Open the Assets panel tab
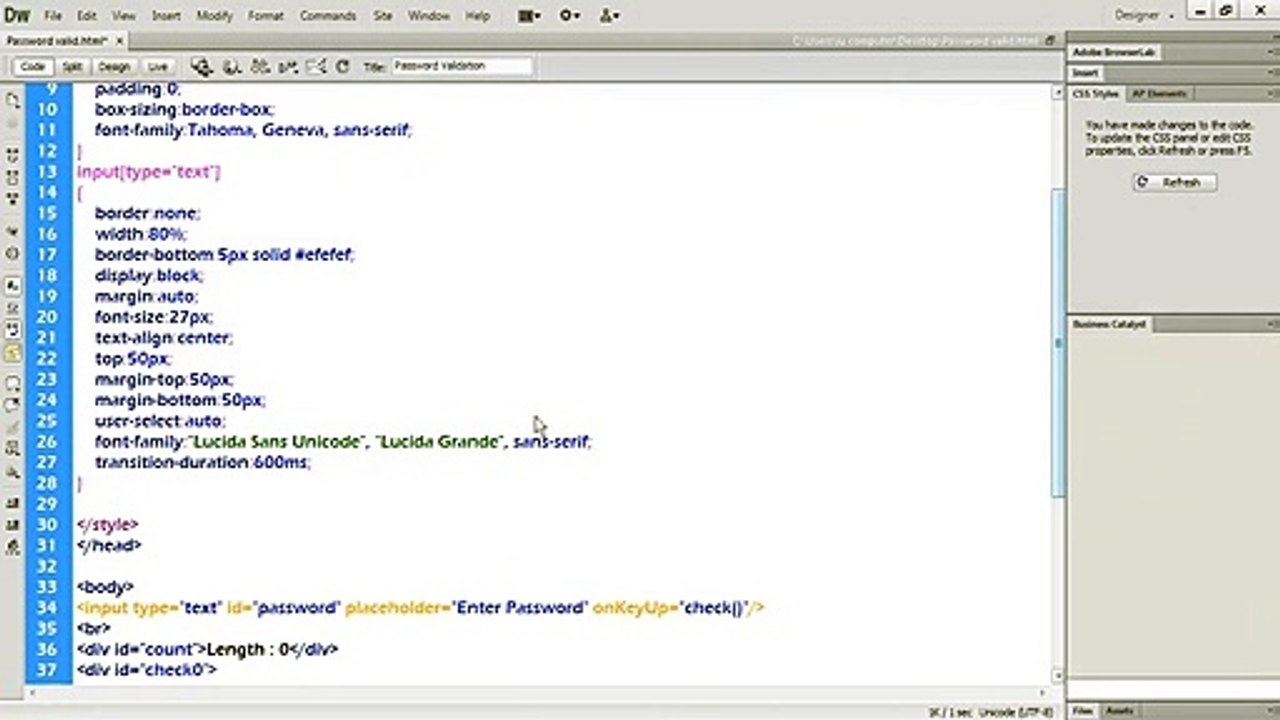 click(x=1119, y=711)
